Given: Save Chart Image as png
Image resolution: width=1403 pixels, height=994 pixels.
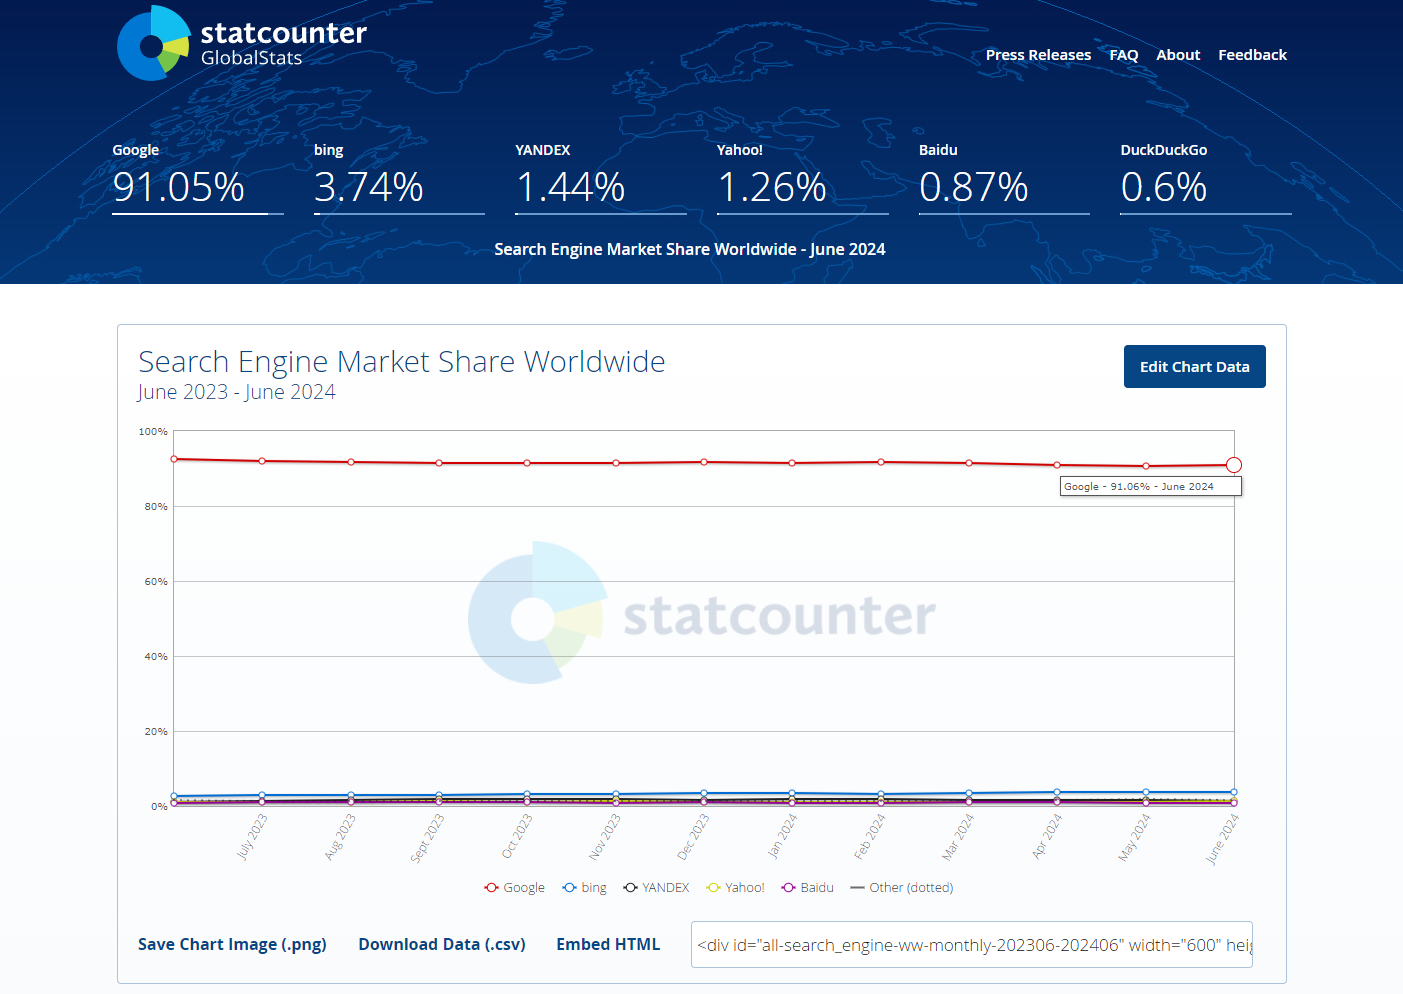Looking at the screenshot, I should 232,944.
